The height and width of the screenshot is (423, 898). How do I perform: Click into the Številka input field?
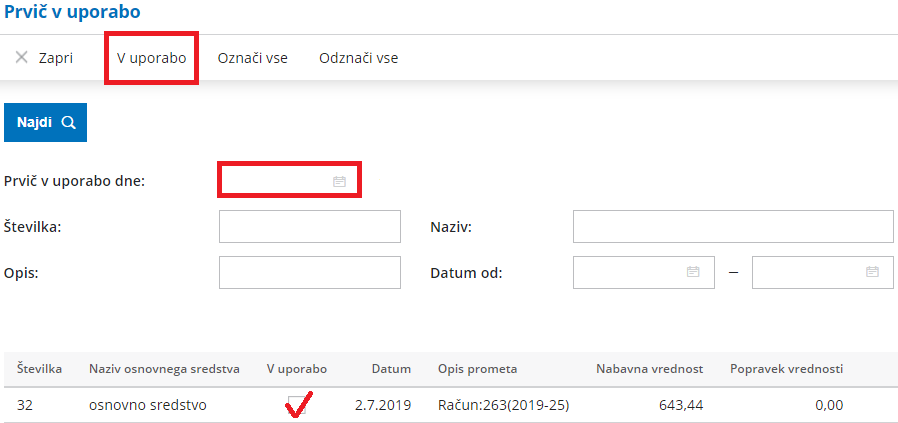point(310,227)
